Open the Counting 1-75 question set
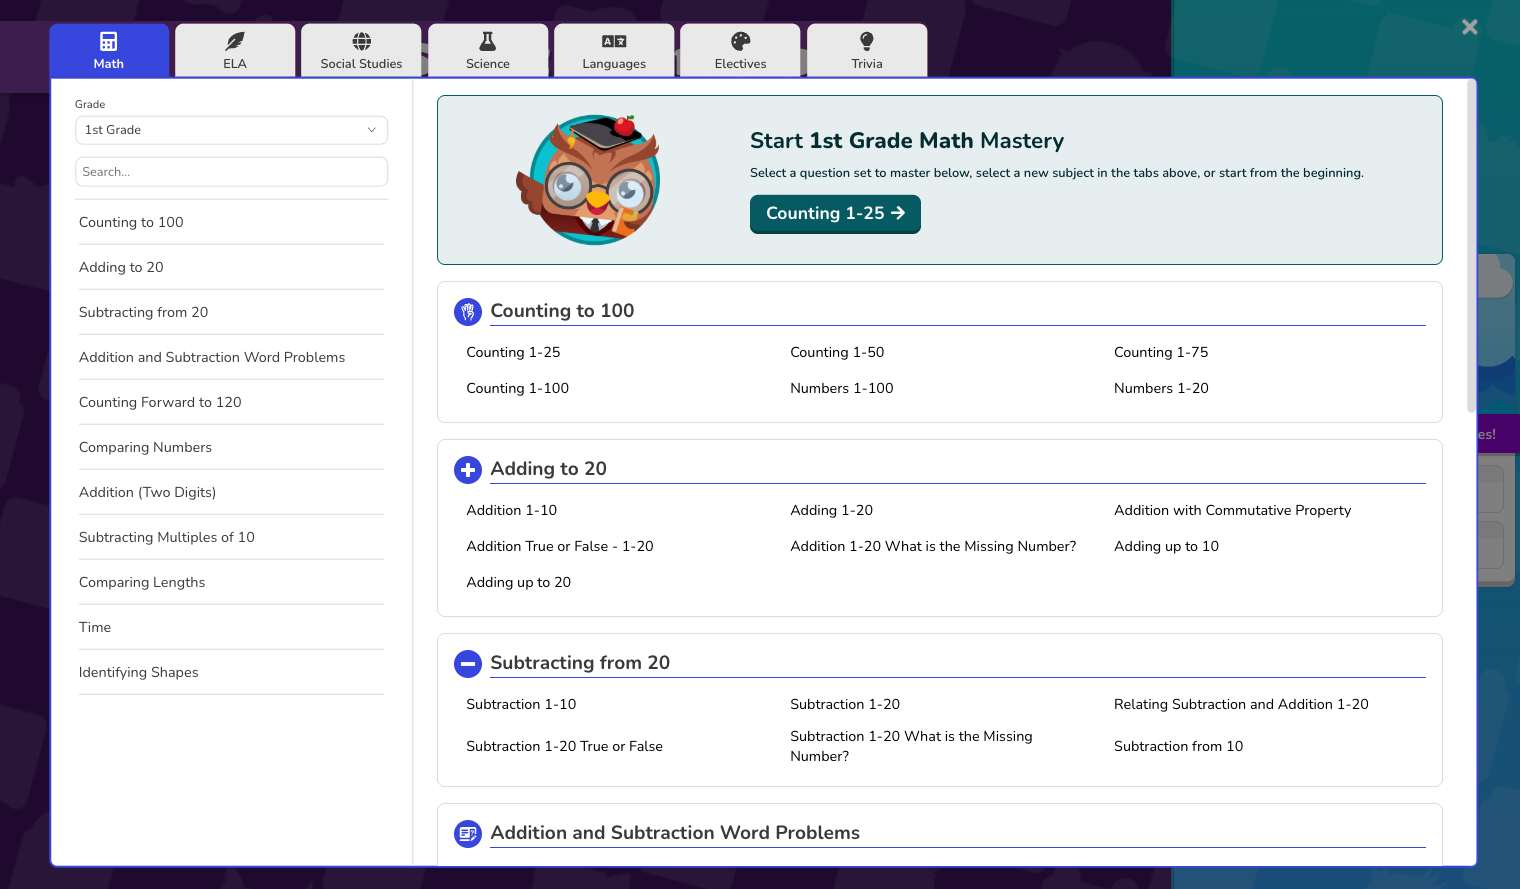This screenshot has width=1520, height=889. point(1161,352)
